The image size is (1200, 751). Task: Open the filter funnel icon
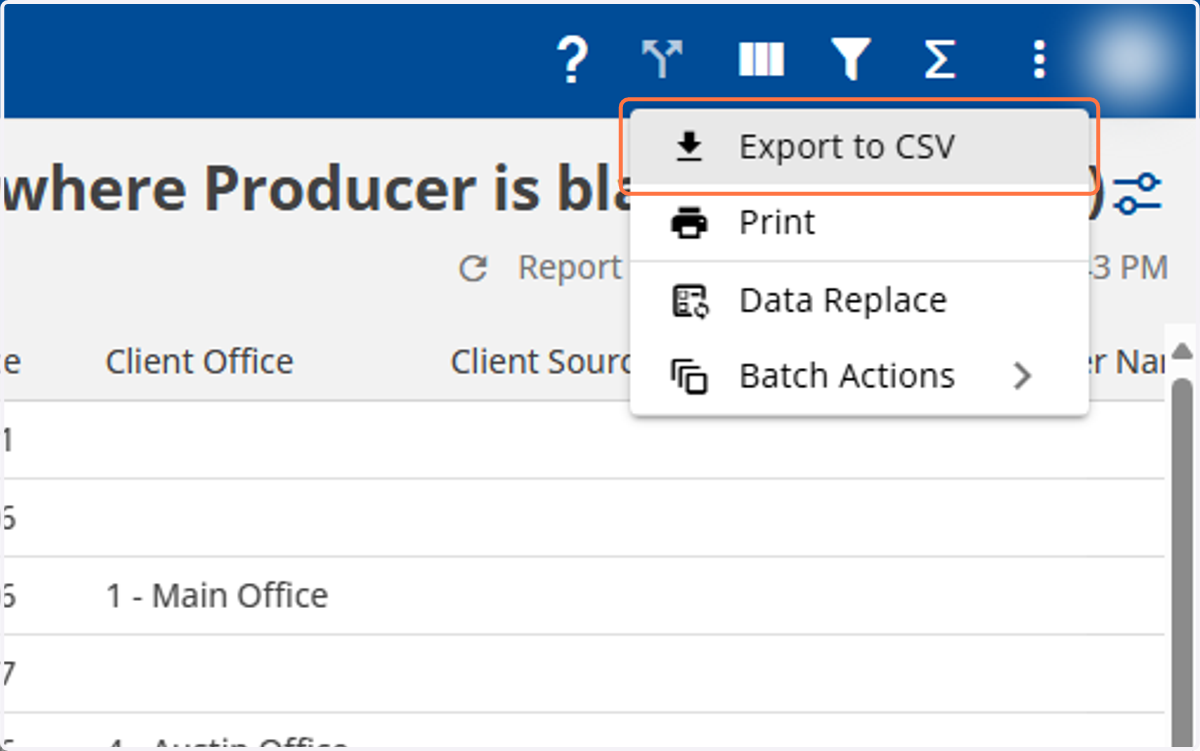pyautogui.click(x=850, y=60)
